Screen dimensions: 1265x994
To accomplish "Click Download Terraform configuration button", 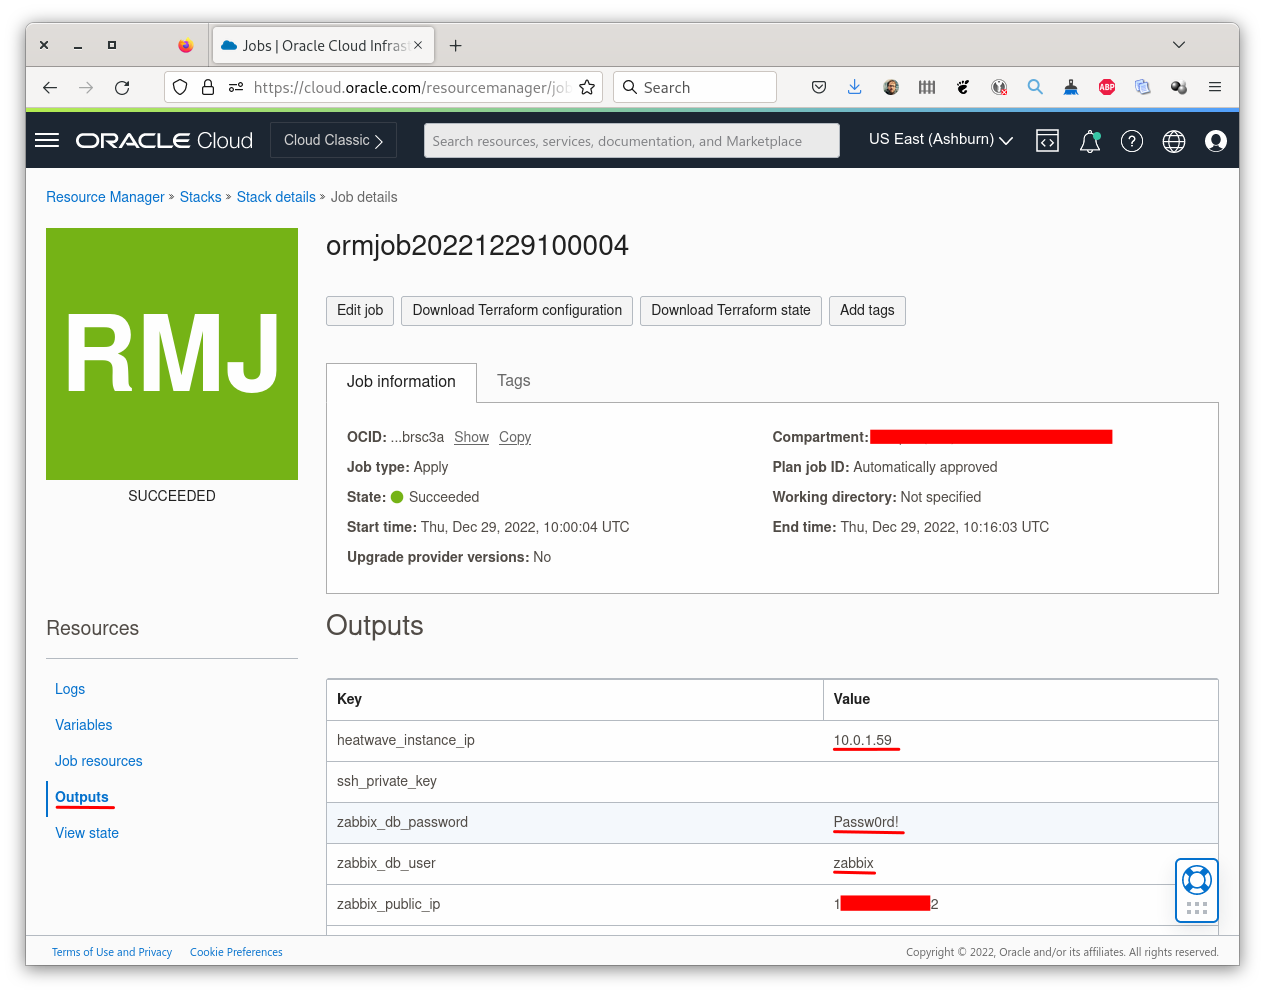I will [x=517, y=311].
